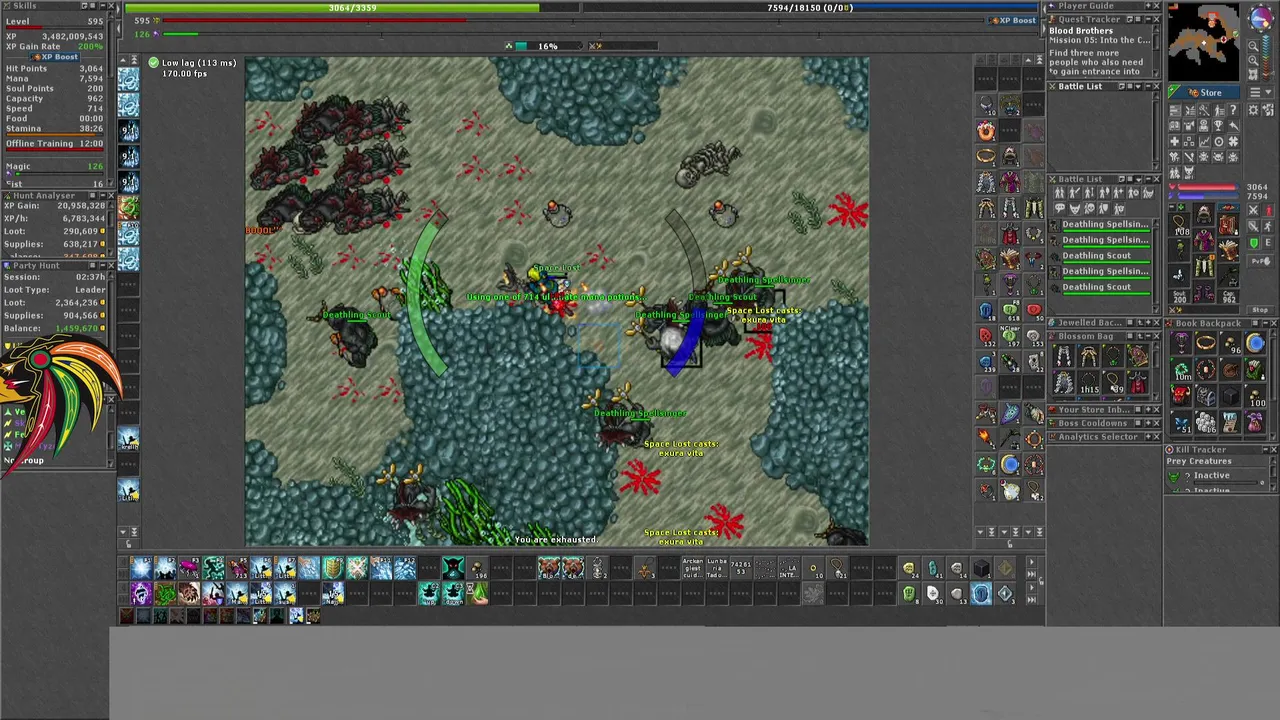Click the helmet equipment slot
This screenshot has height=720, width=1280.
[x=1204, y=214]
